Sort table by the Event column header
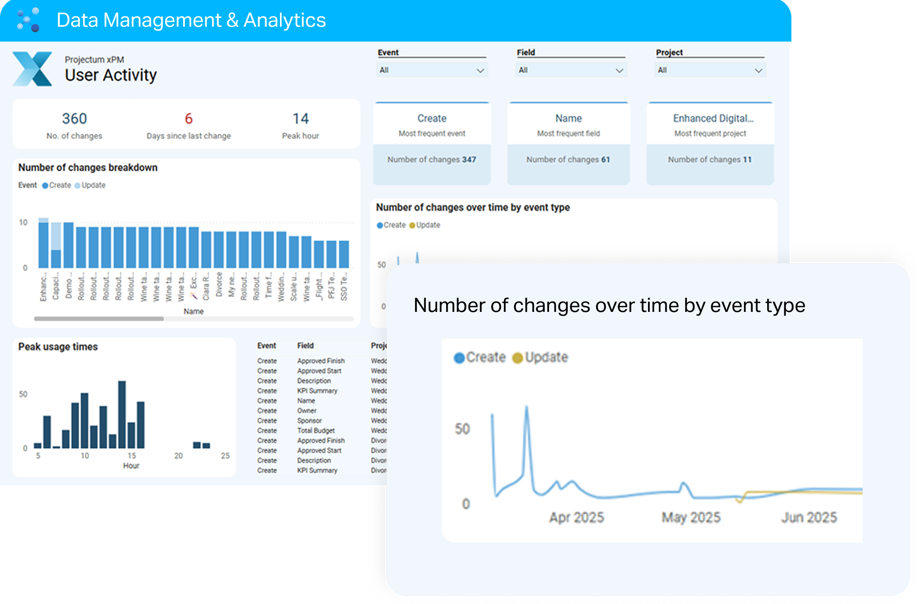Image resolution: width=920 pixels, height=604 pixels. (267, 346)
